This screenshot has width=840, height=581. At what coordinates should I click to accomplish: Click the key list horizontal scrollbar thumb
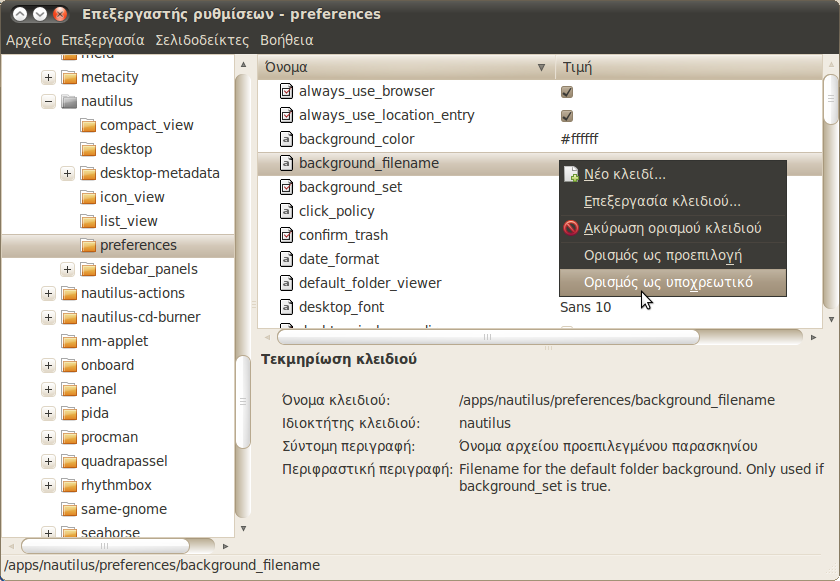pos(488,337)
